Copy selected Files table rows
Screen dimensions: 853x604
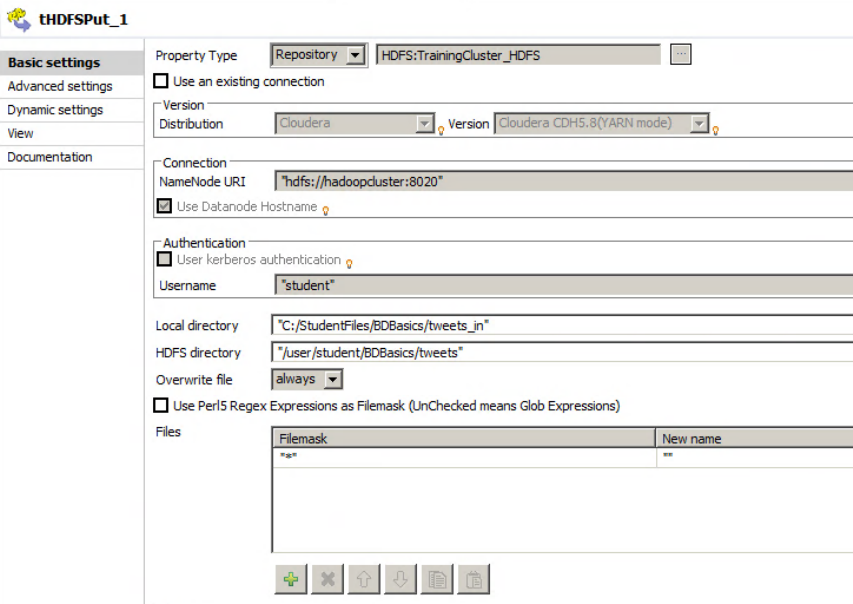point(437,580)
